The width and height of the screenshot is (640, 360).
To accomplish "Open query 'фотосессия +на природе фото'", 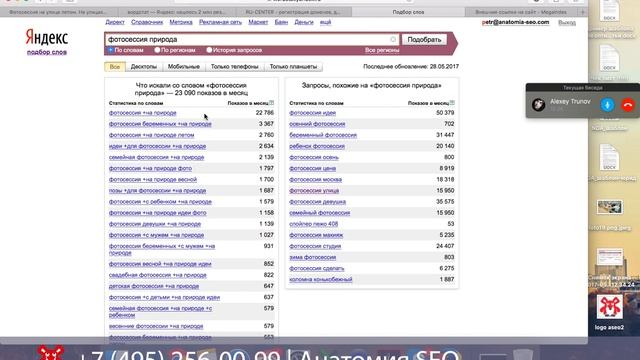I will pyautogui.click(x=150, y=168).
